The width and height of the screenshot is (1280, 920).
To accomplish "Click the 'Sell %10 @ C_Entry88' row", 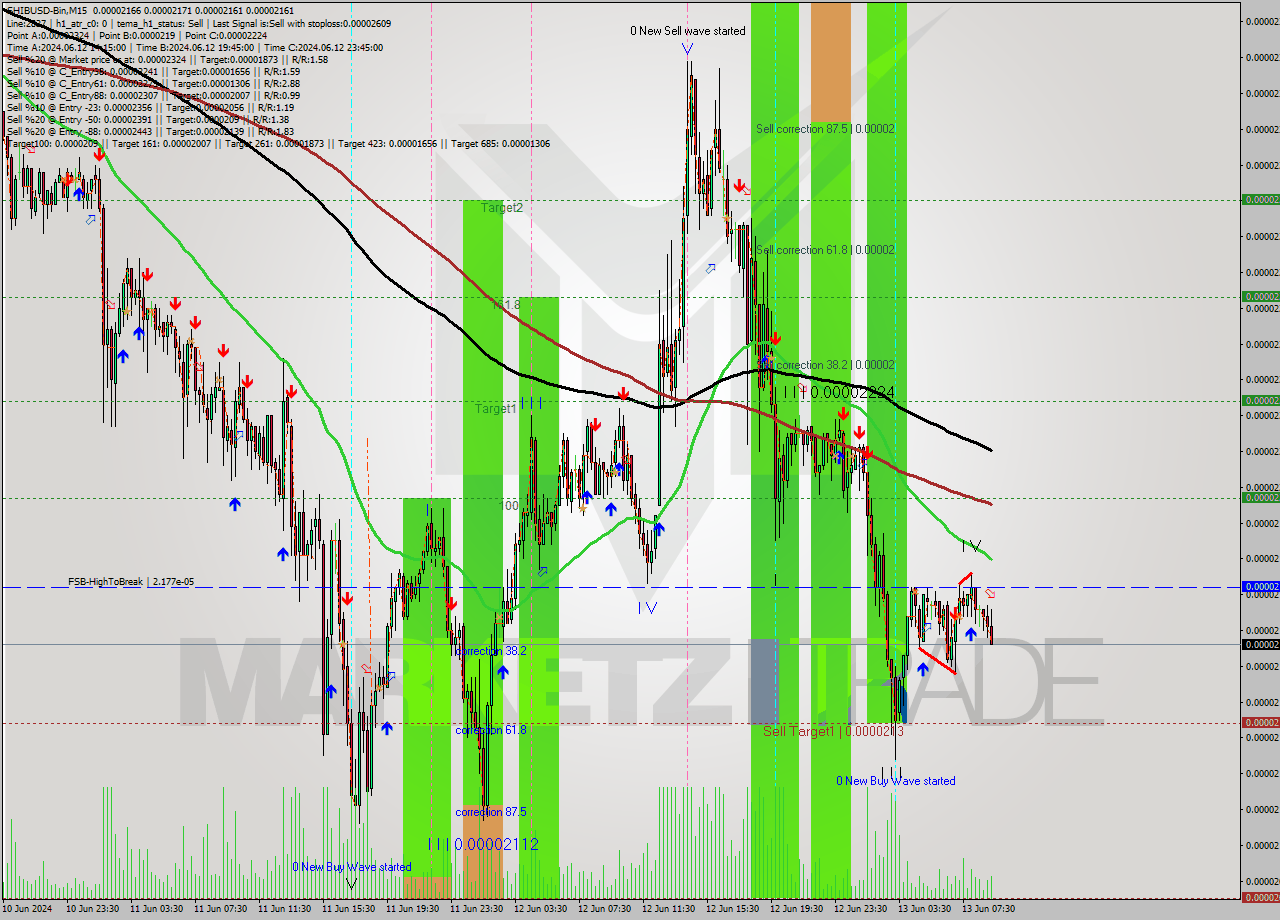I will (153, 95).
